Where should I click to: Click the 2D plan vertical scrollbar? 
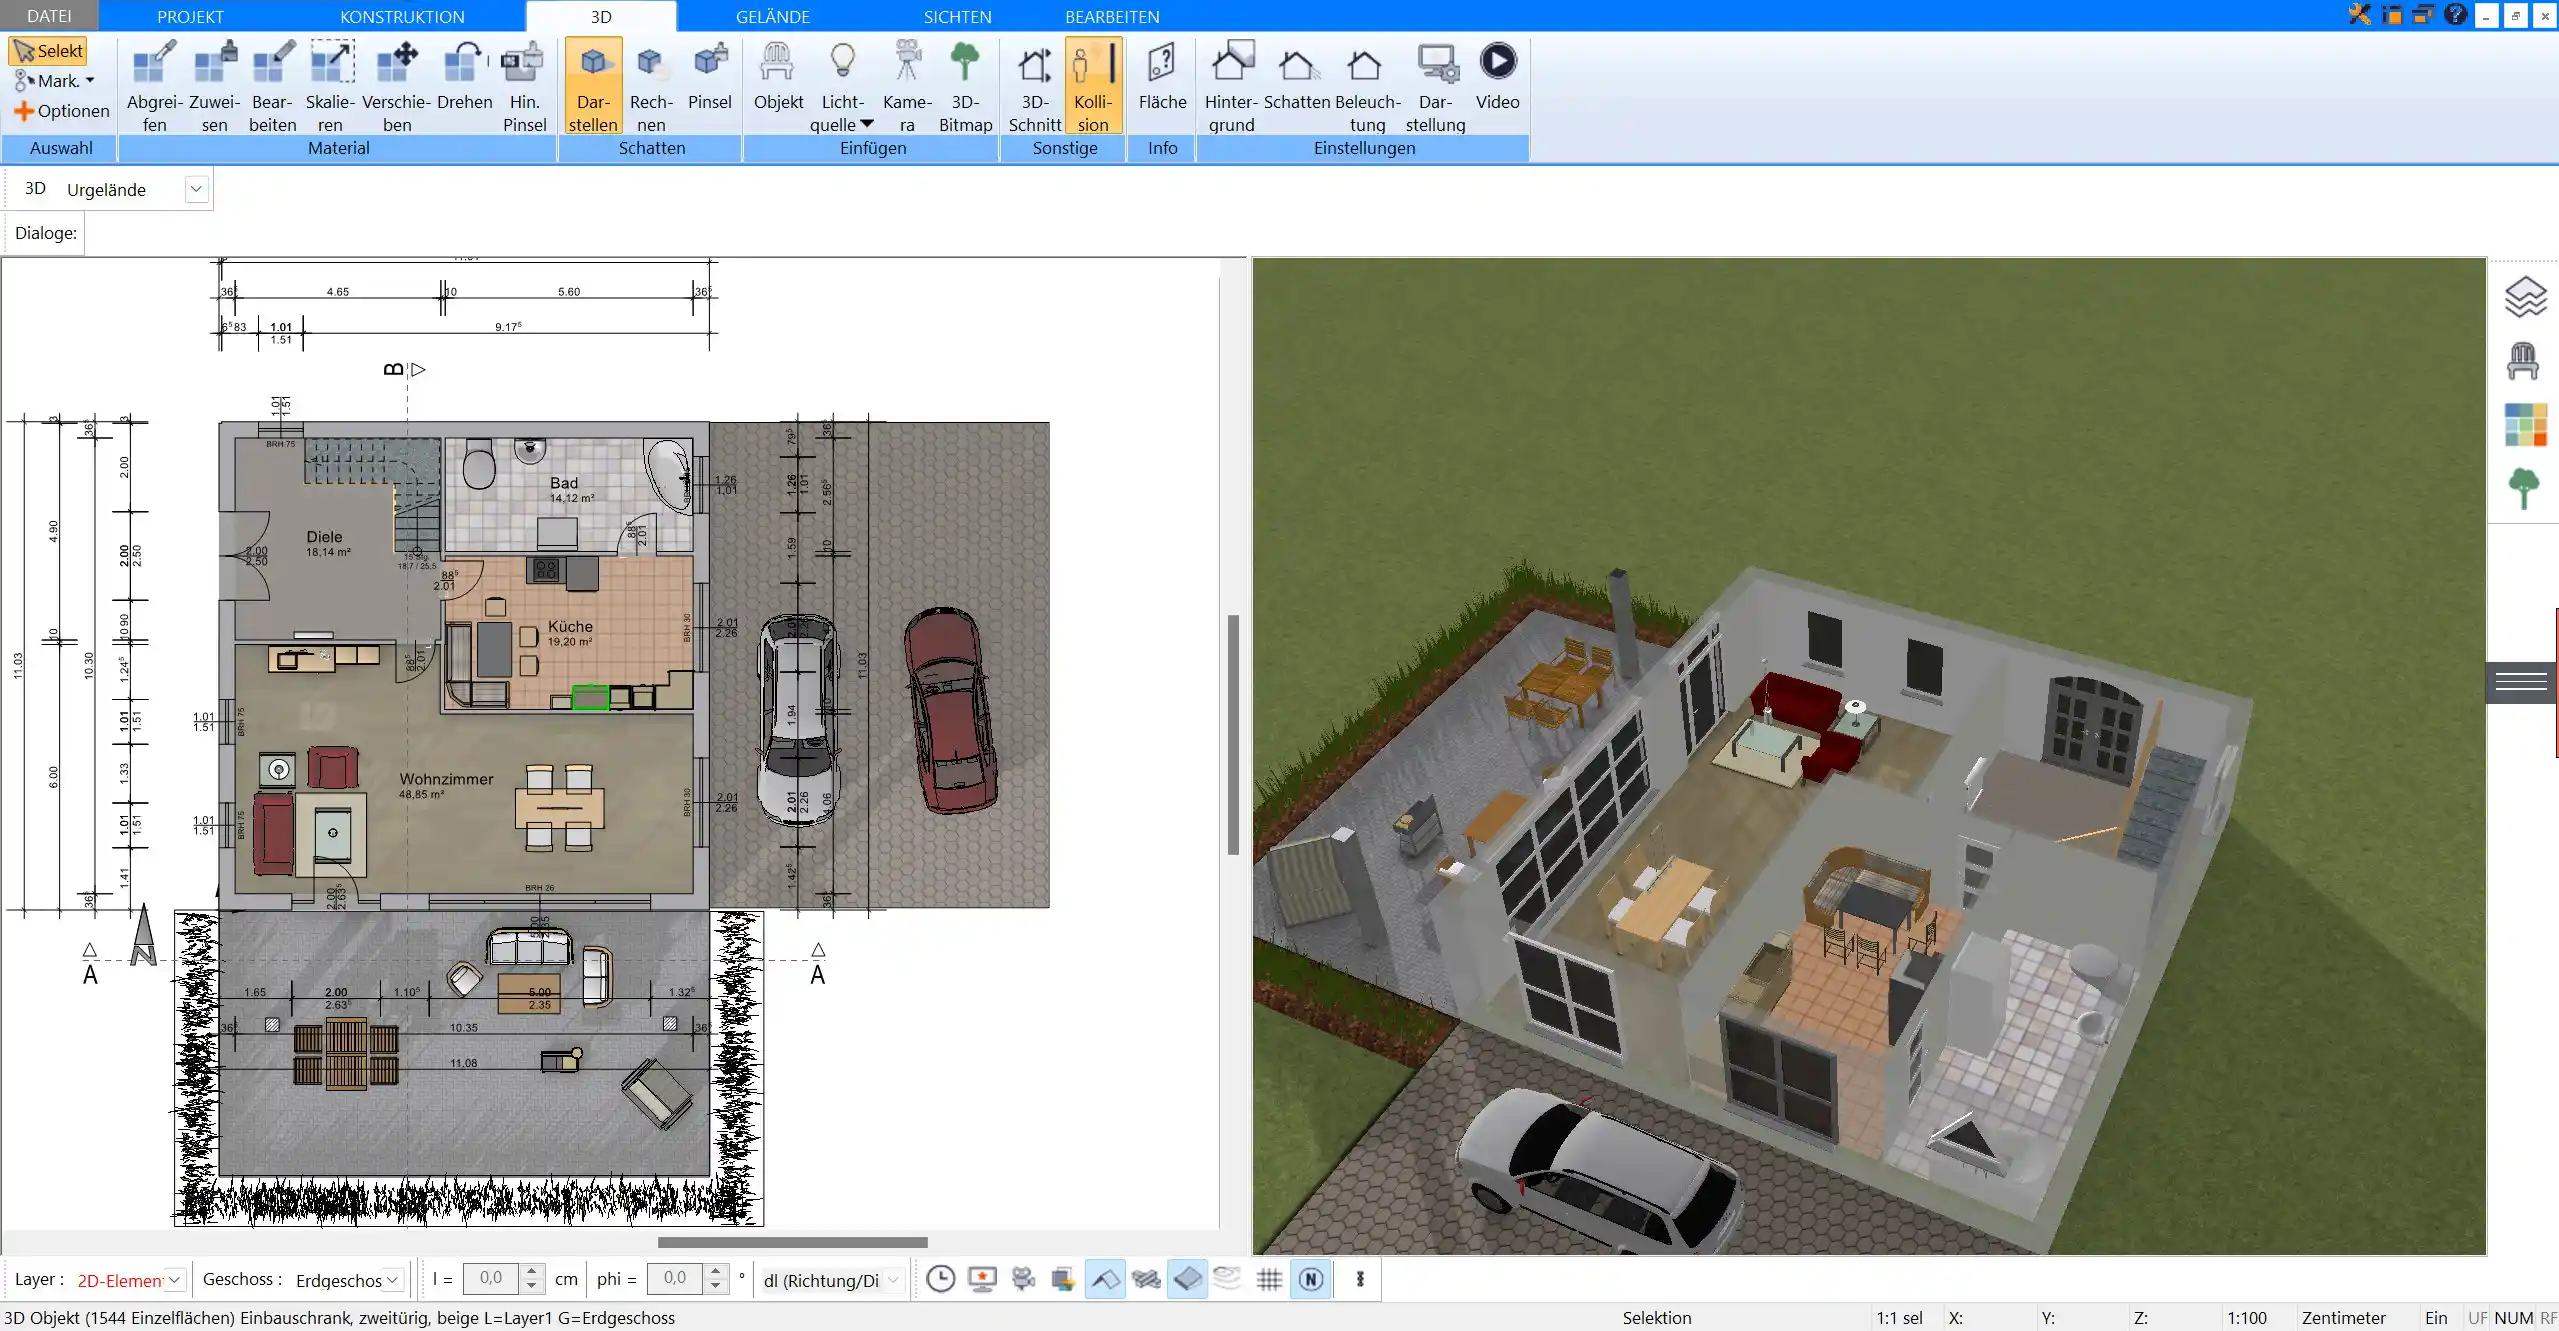[x=1233, y=735]
